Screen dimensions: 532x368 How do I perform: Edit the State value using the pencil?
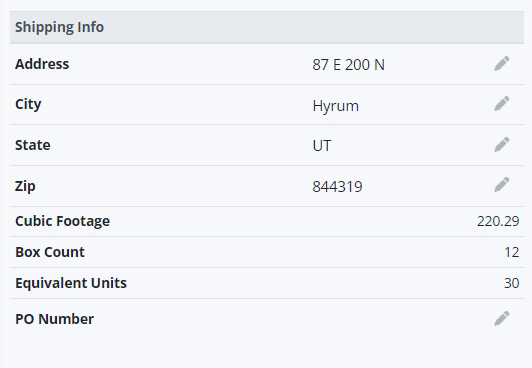coord(502,144)
